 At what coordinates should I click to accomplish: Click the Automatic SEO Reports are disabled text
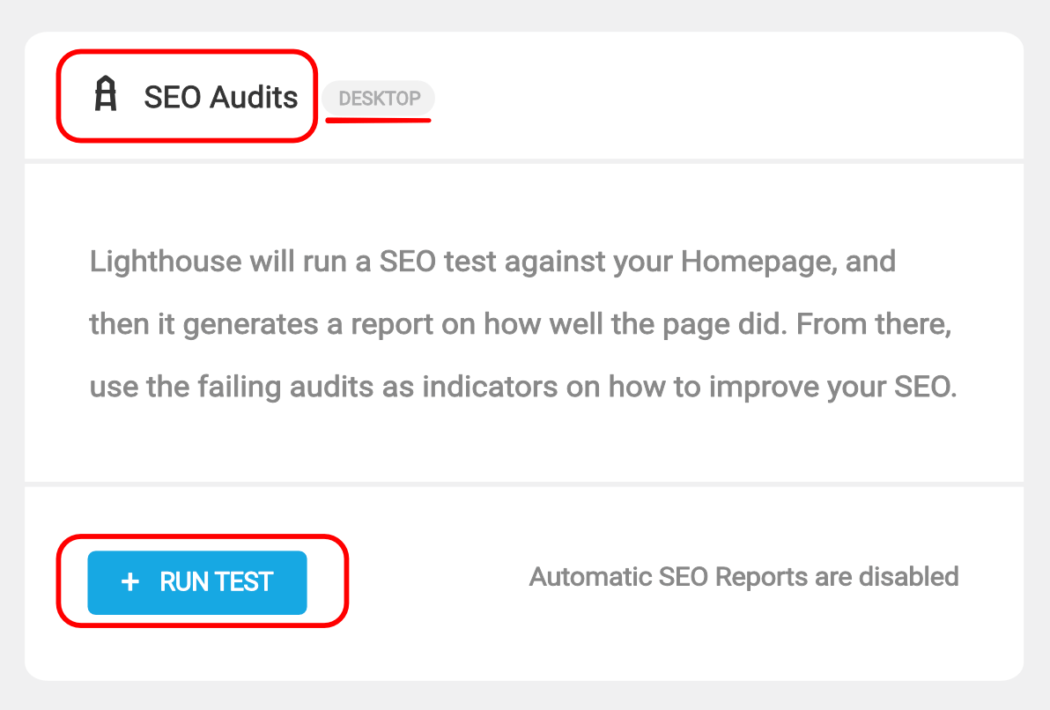click(x=743, y=577)
